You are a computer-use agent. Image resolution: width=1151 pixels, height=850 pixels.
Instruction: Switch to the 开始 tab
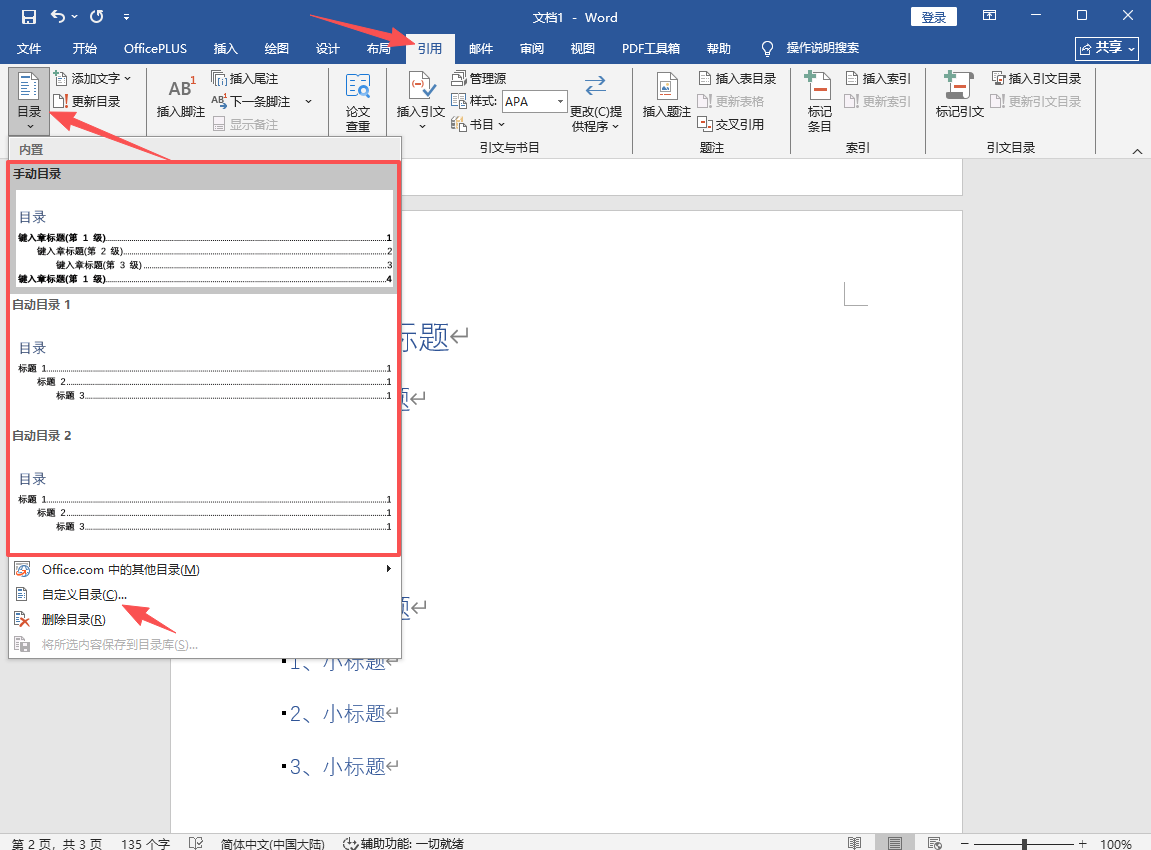[x=84, y=48]
